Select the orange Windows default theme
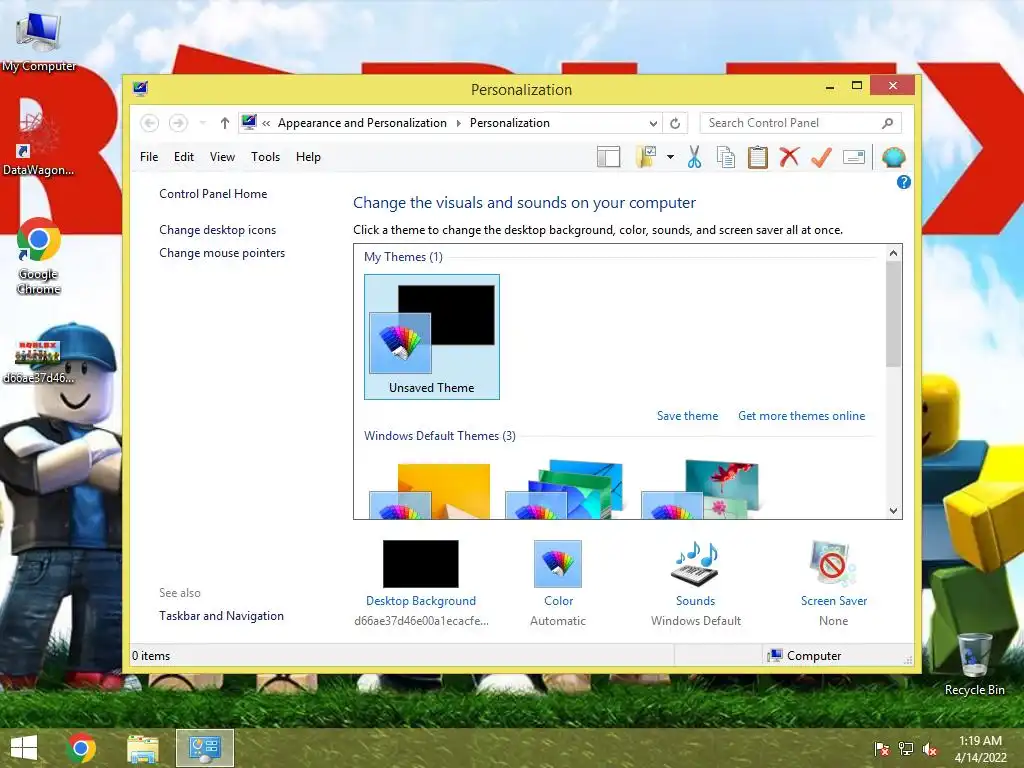This screenshot has height=768, width=1024. click(x=430, y=490)
